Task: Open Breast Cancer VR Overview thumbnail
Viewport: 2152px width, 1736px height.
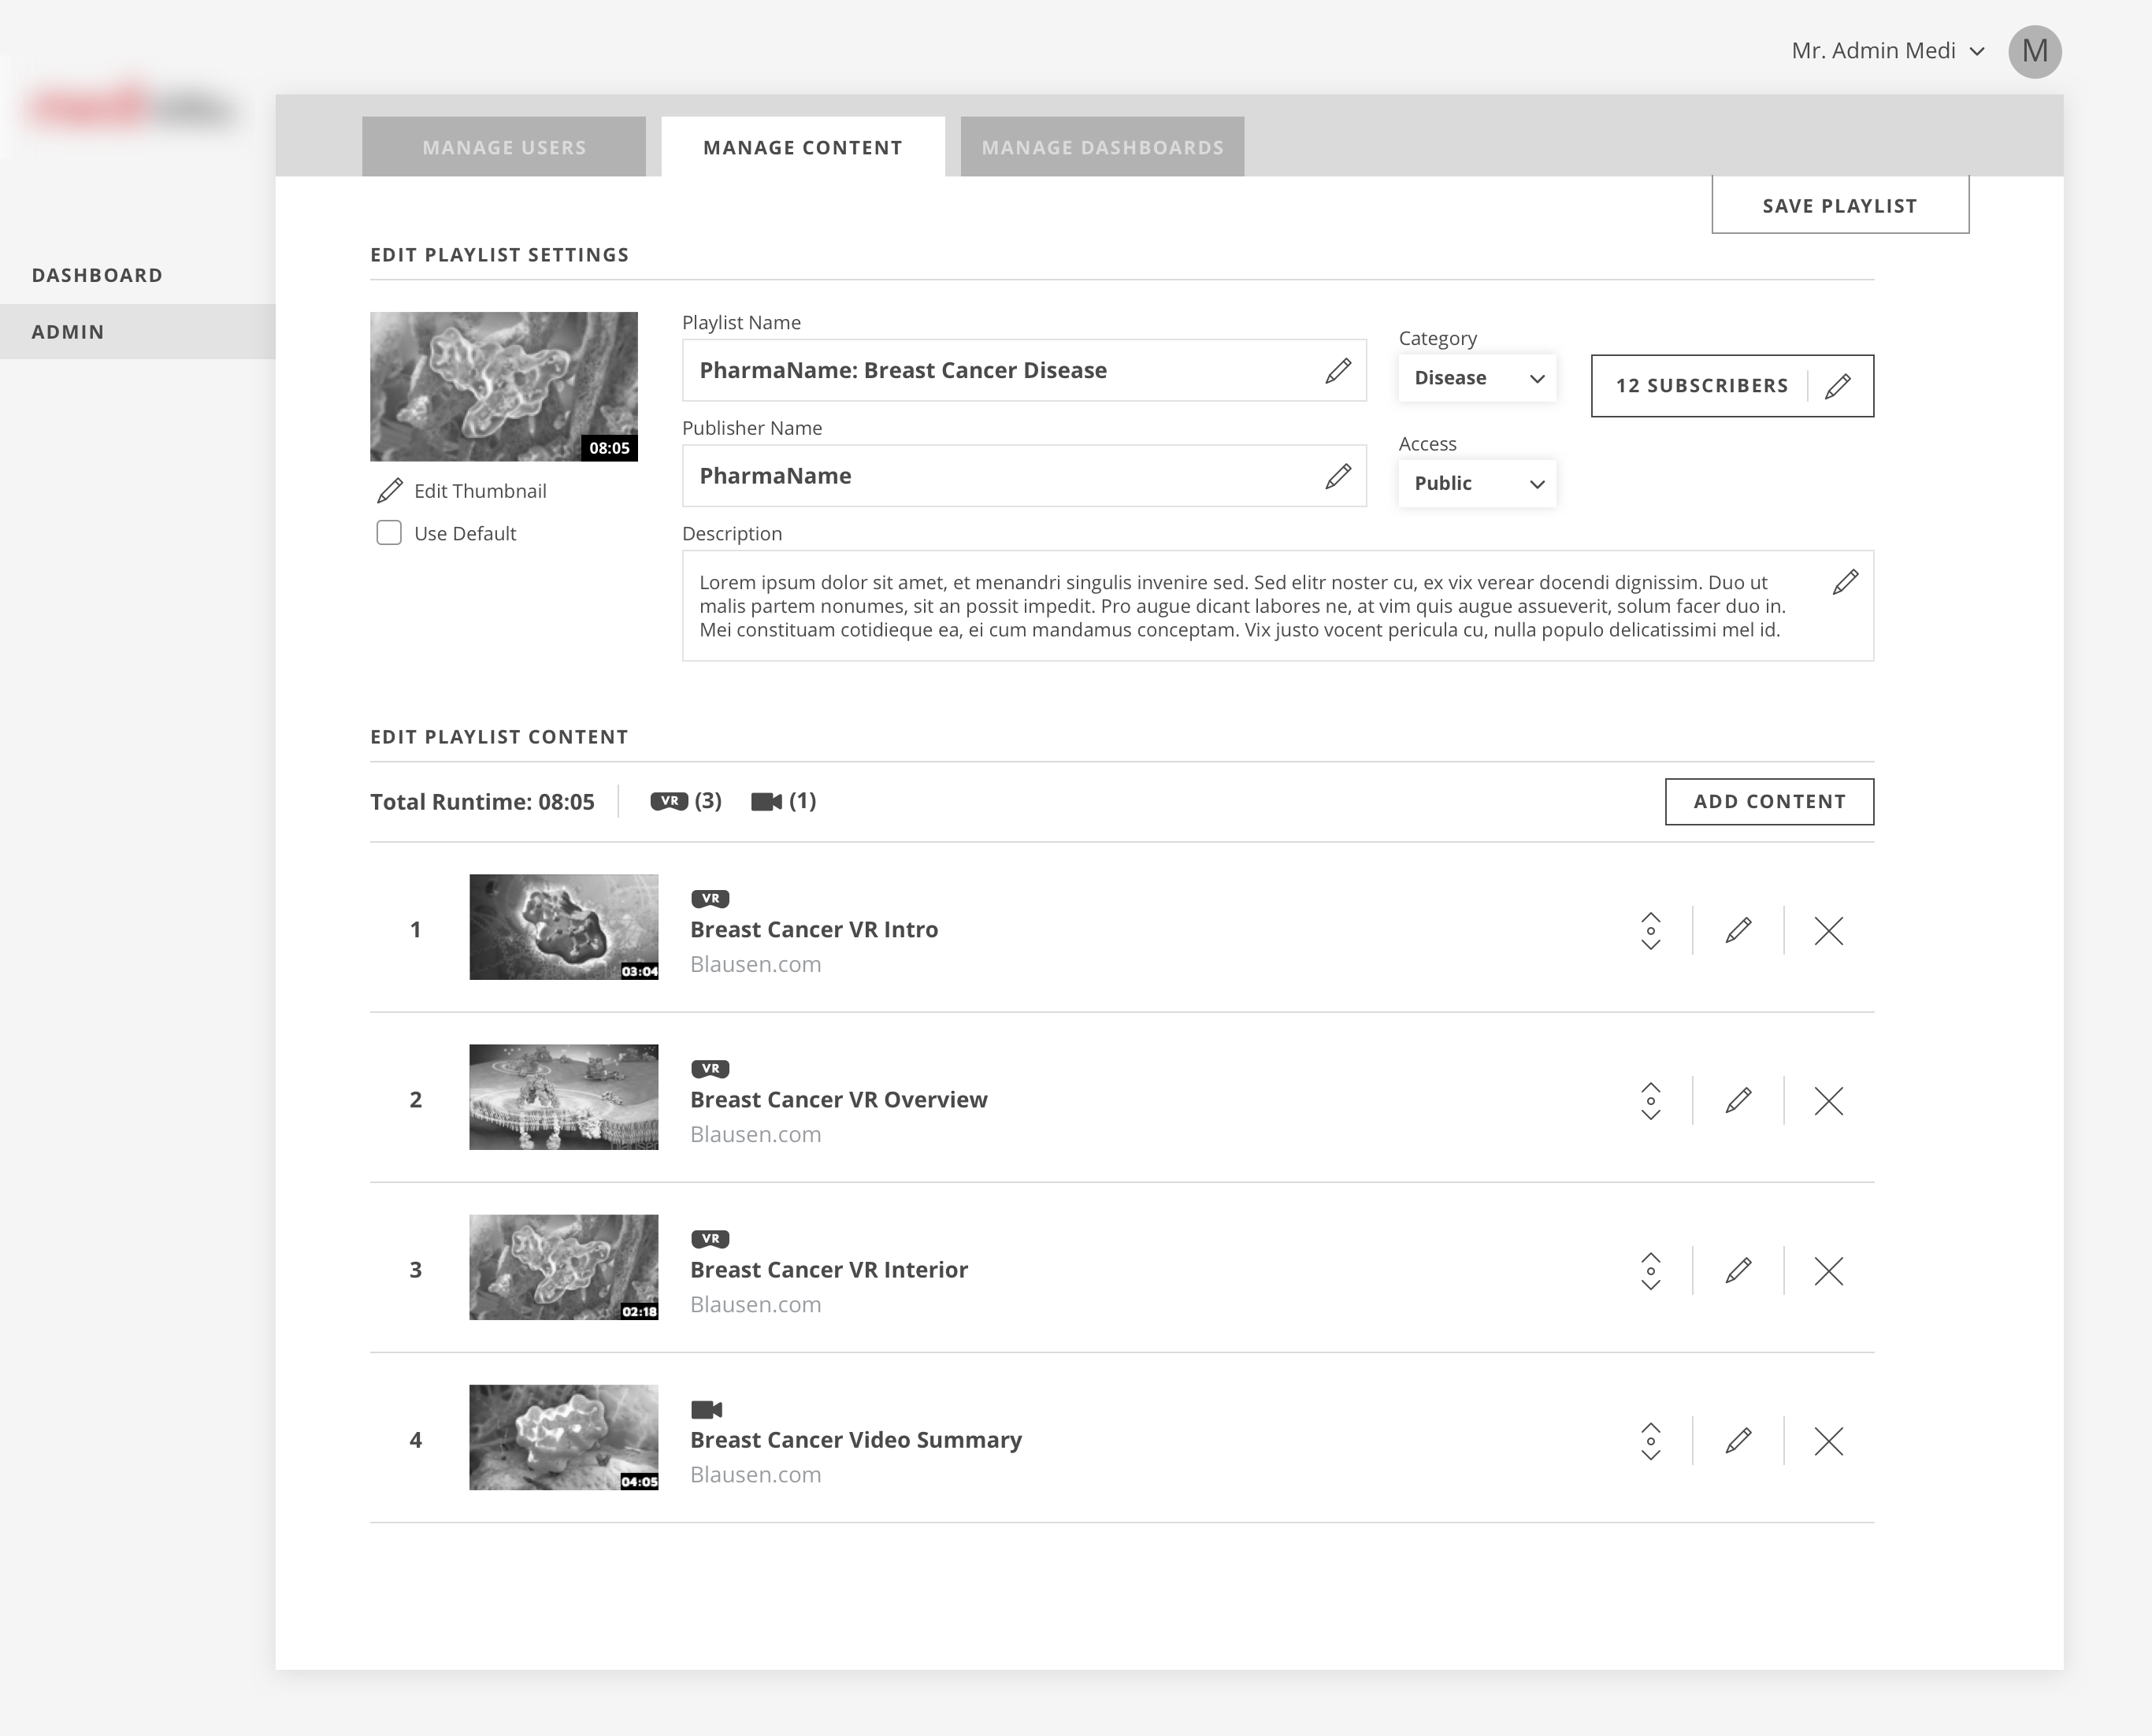Action: coord(564,1097)
